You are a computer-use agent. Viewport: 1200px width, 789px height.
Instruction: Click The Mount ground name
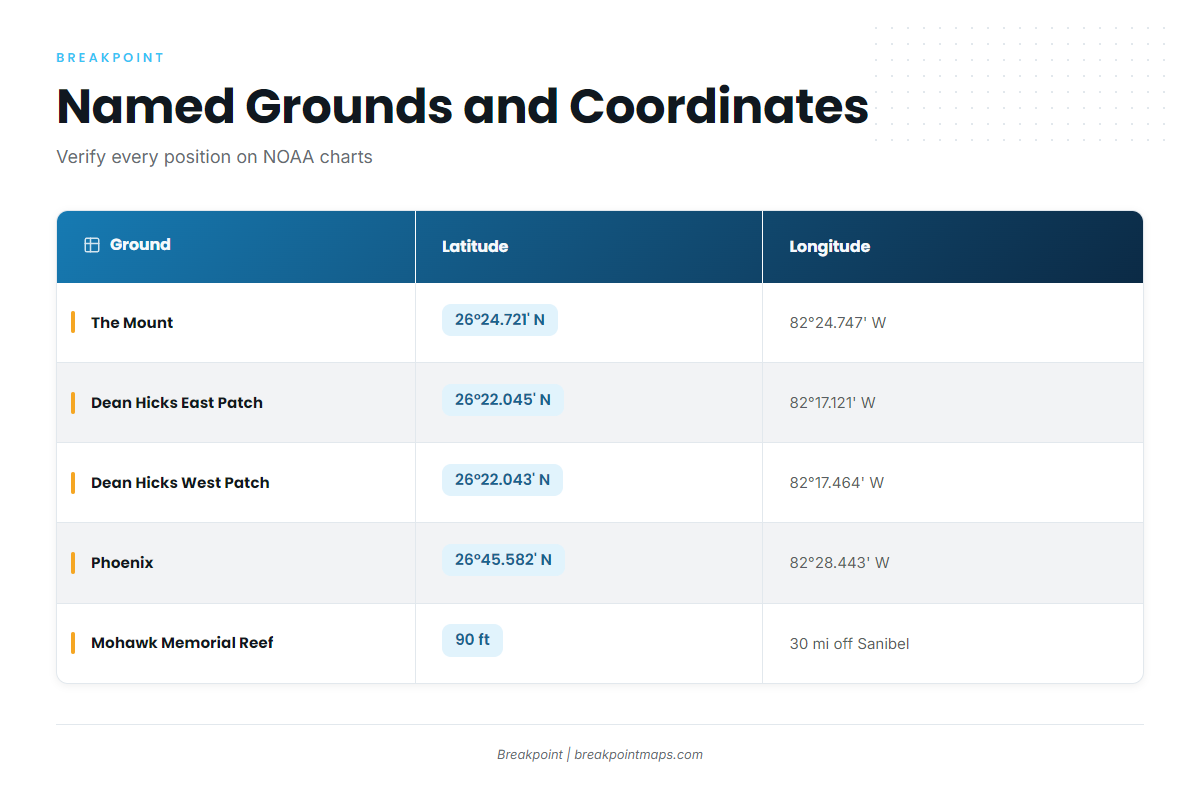[x=132, y=323]
